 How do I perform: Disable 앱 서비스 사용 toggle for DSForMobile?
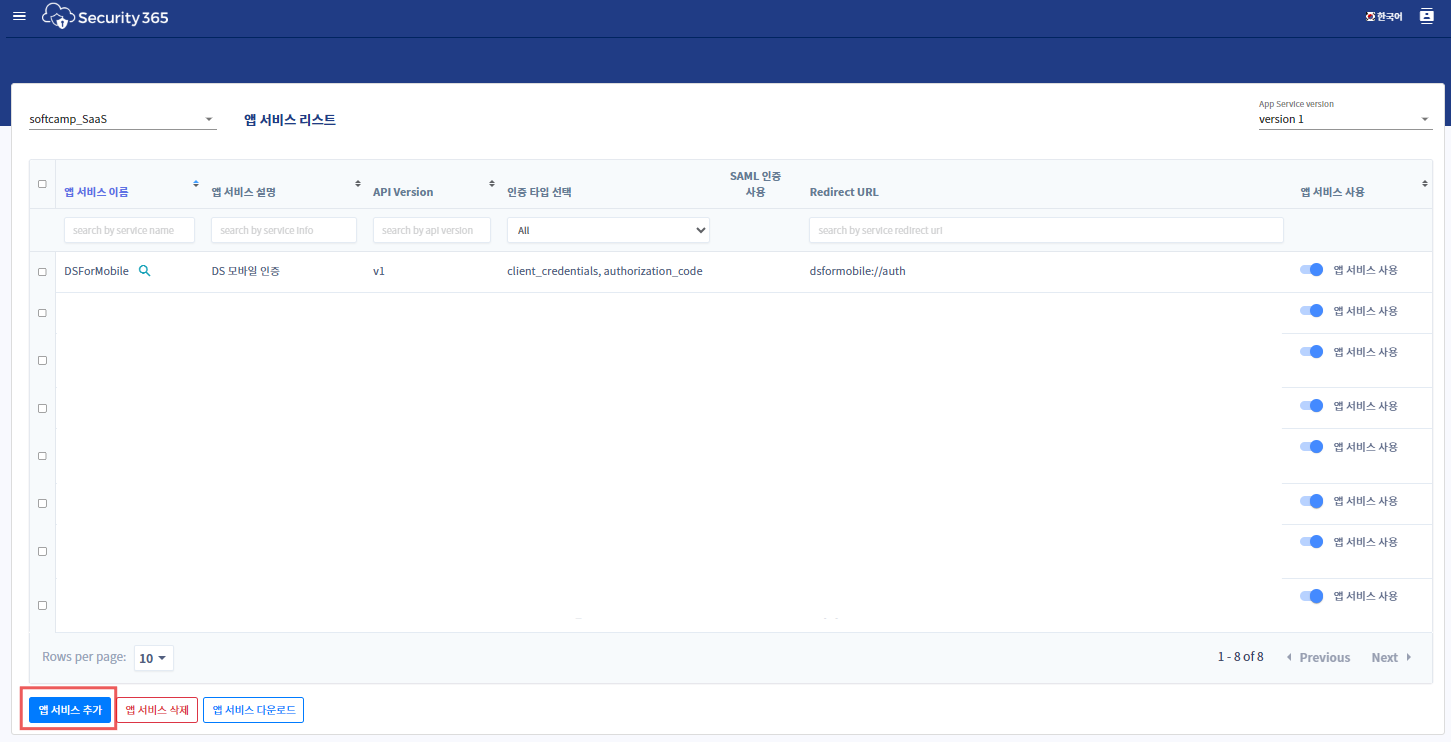pyautogui.click(x=1311, y=270)
